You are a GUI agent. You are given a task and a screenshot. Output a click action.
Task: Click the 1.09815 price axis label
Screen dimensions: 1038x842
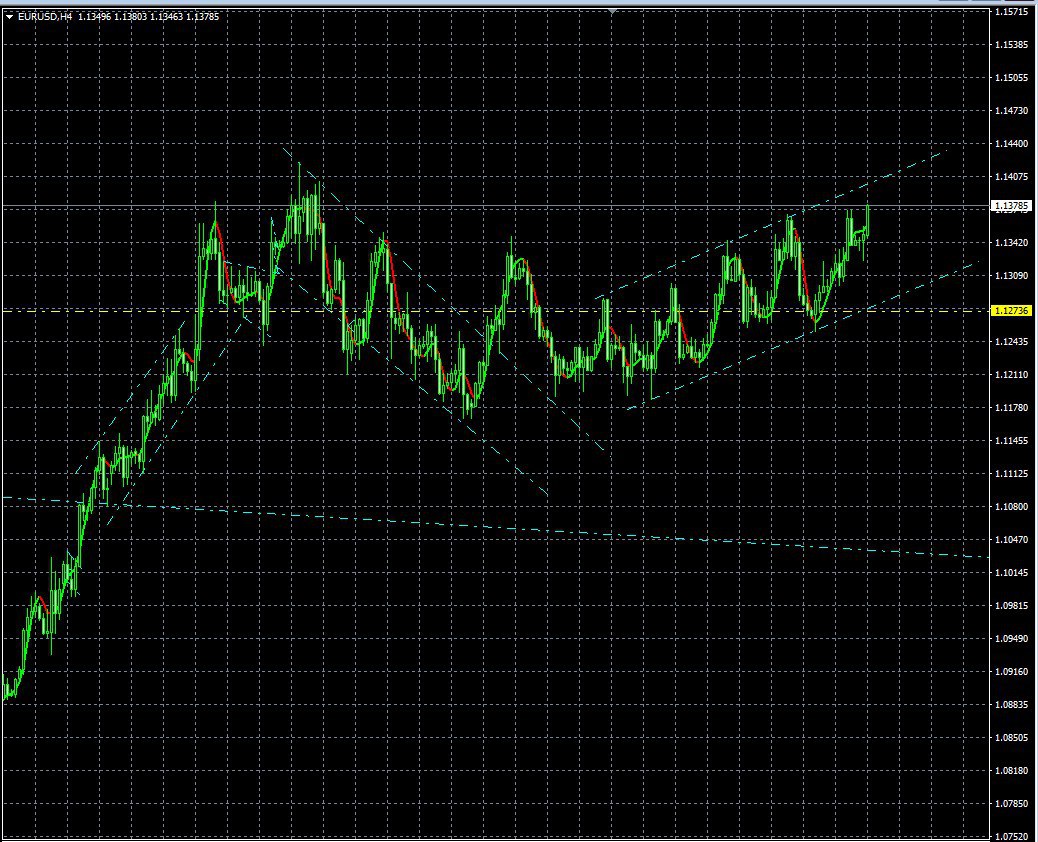[1012, 606]
